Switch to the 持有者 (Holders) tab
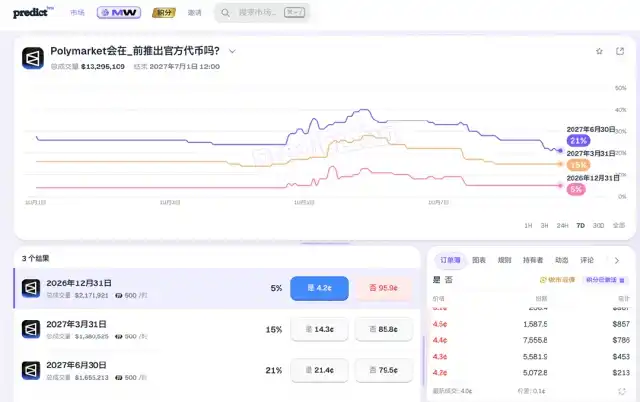 (533, 260)
